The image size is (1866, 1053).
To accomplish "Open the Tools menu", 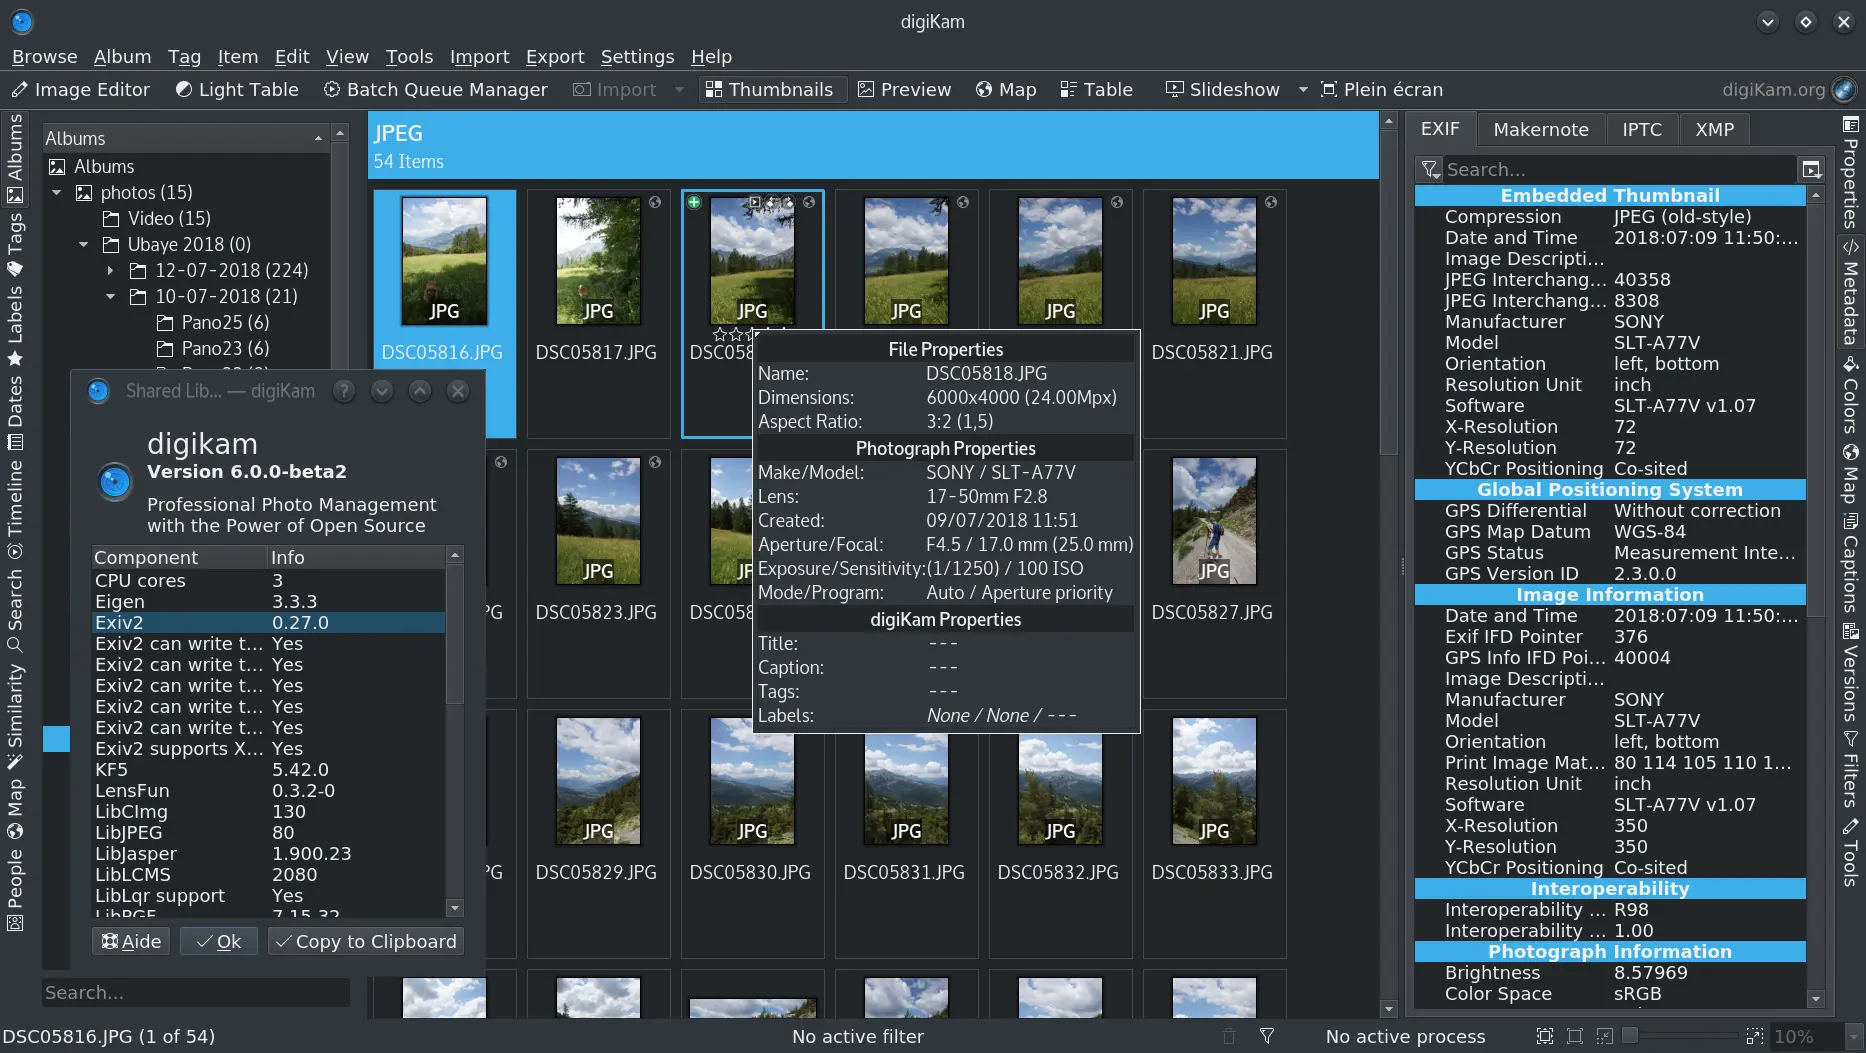I will coord(409,57).
